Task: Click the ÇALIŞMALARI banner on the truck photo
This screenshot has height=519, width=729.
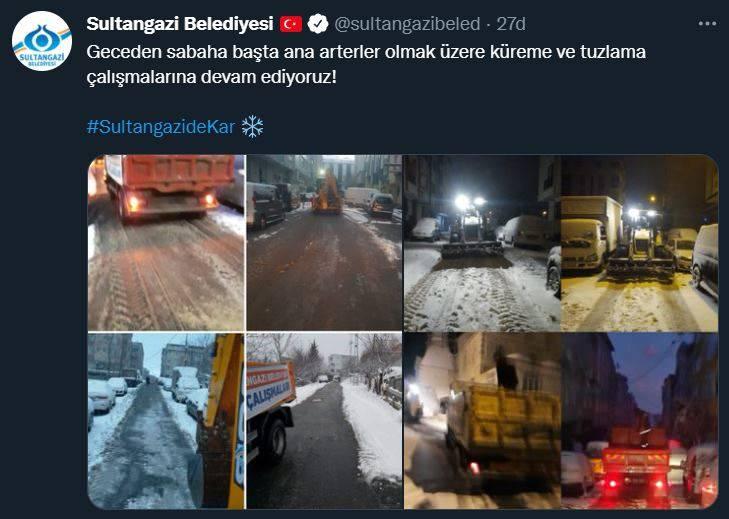Action: click(x=271, y=389)
